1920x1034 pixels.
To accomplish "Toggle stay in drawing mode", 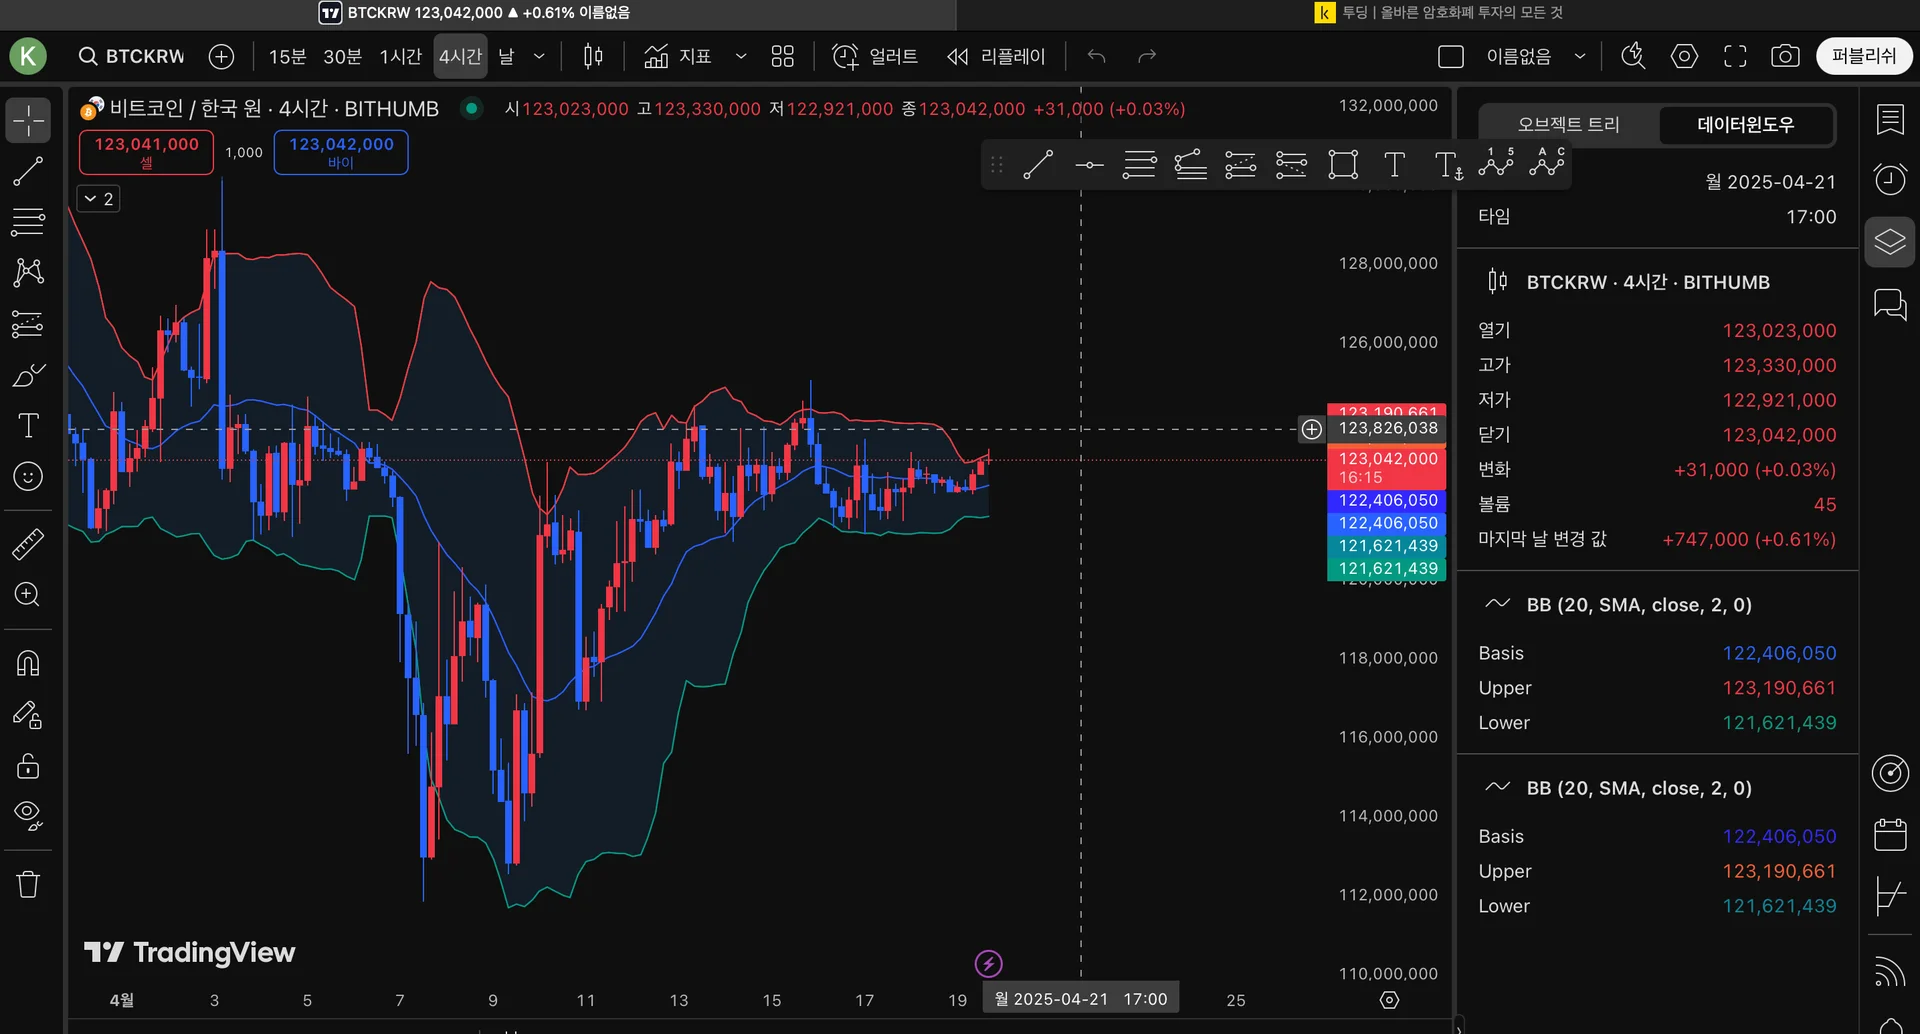I will coord(28,715).
